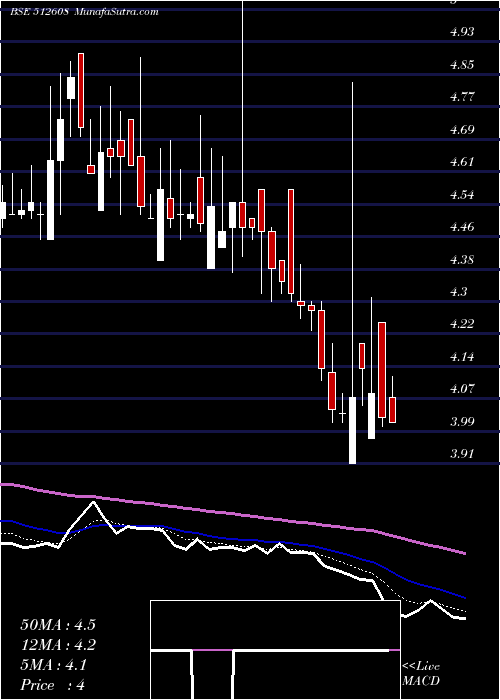Click the last red candlestick on the right
Screen dimensions: 500x700
click(392, 410)
